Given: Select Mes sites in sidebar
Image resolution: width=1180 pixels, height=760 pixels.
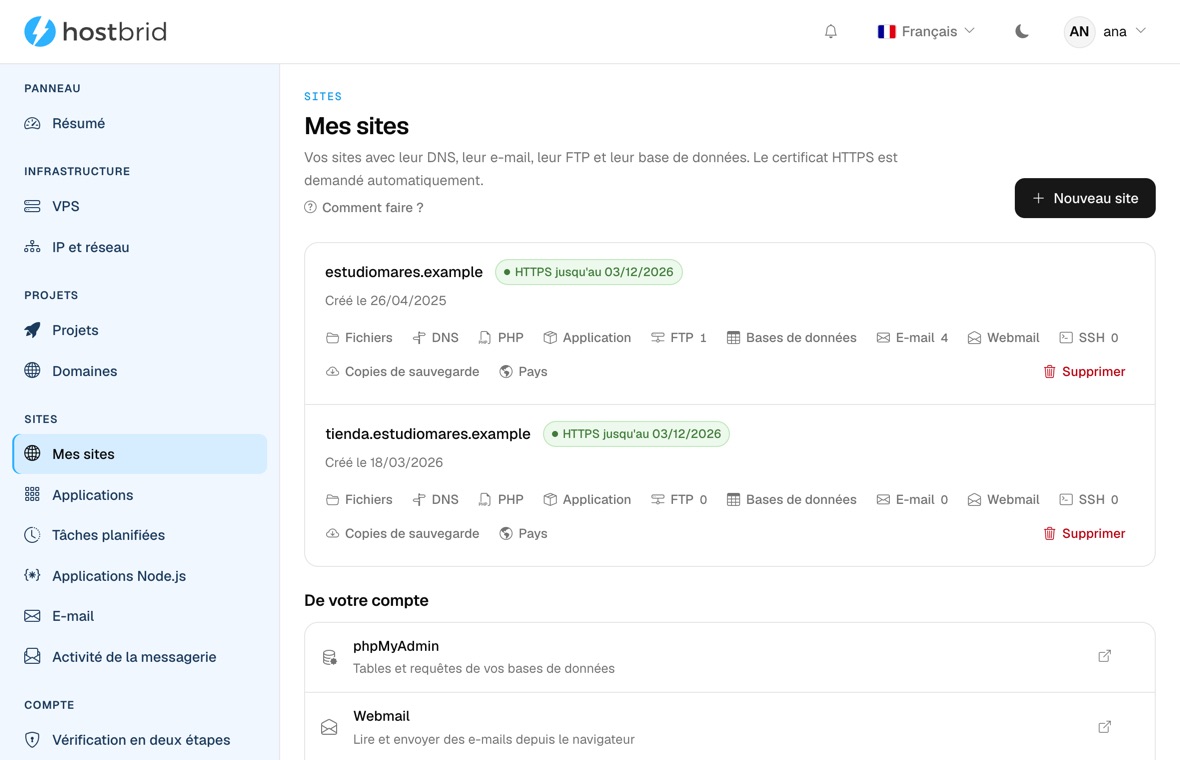Looking at the screenshot, I should tap(140, 454).
